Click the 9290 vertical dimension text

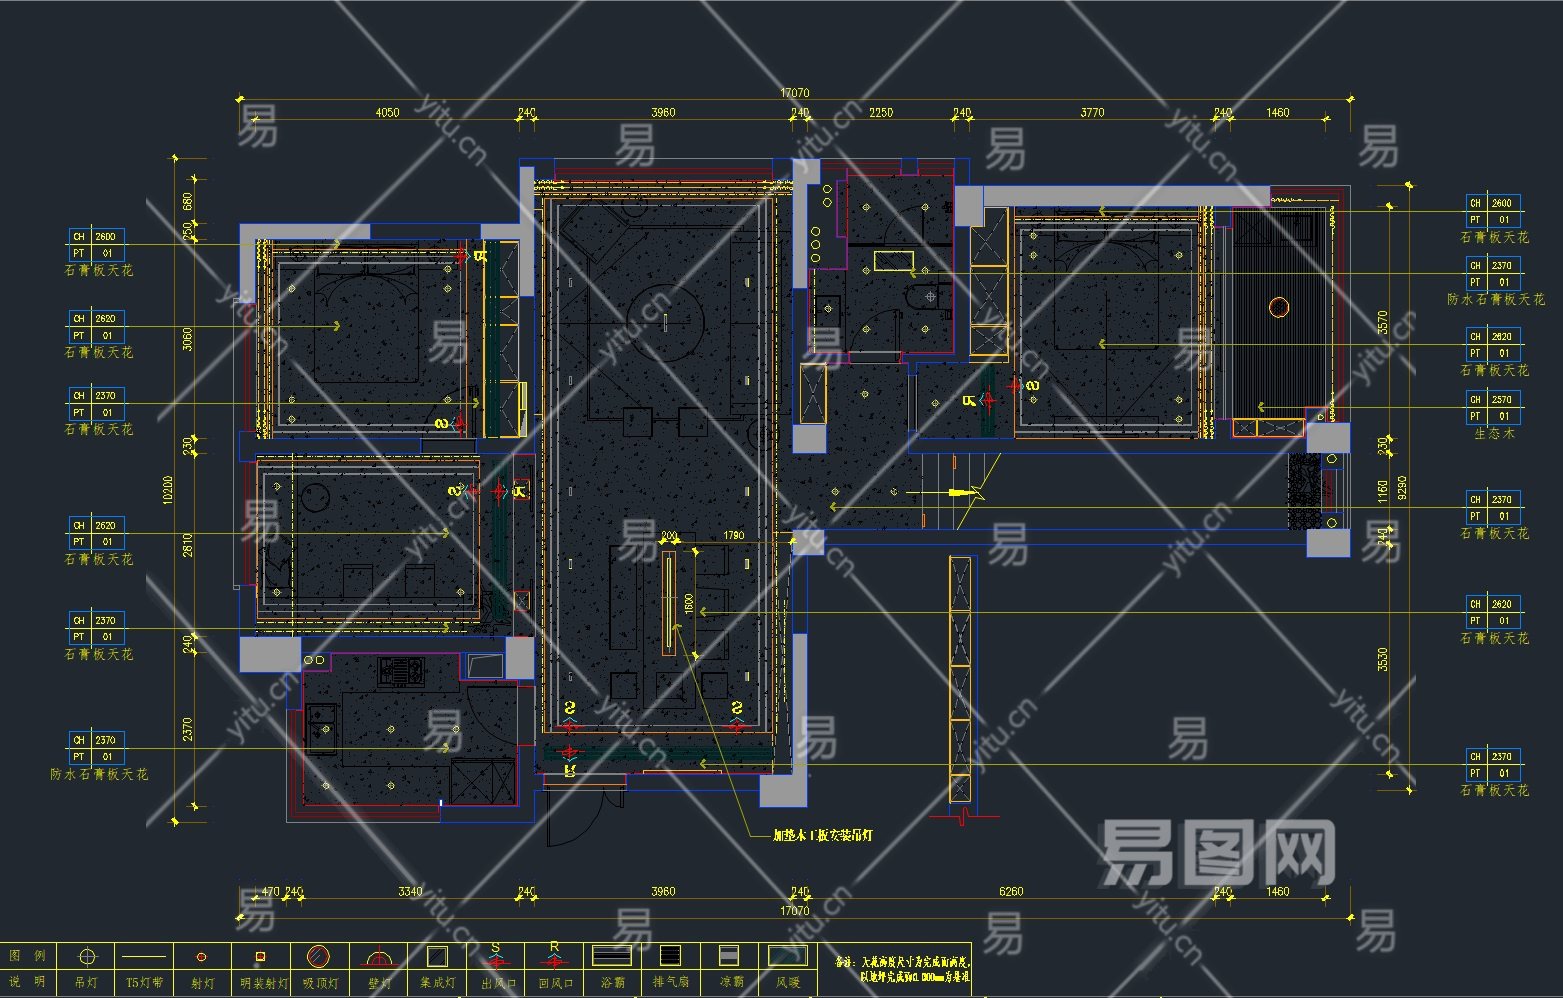(x=1402, y=488)
